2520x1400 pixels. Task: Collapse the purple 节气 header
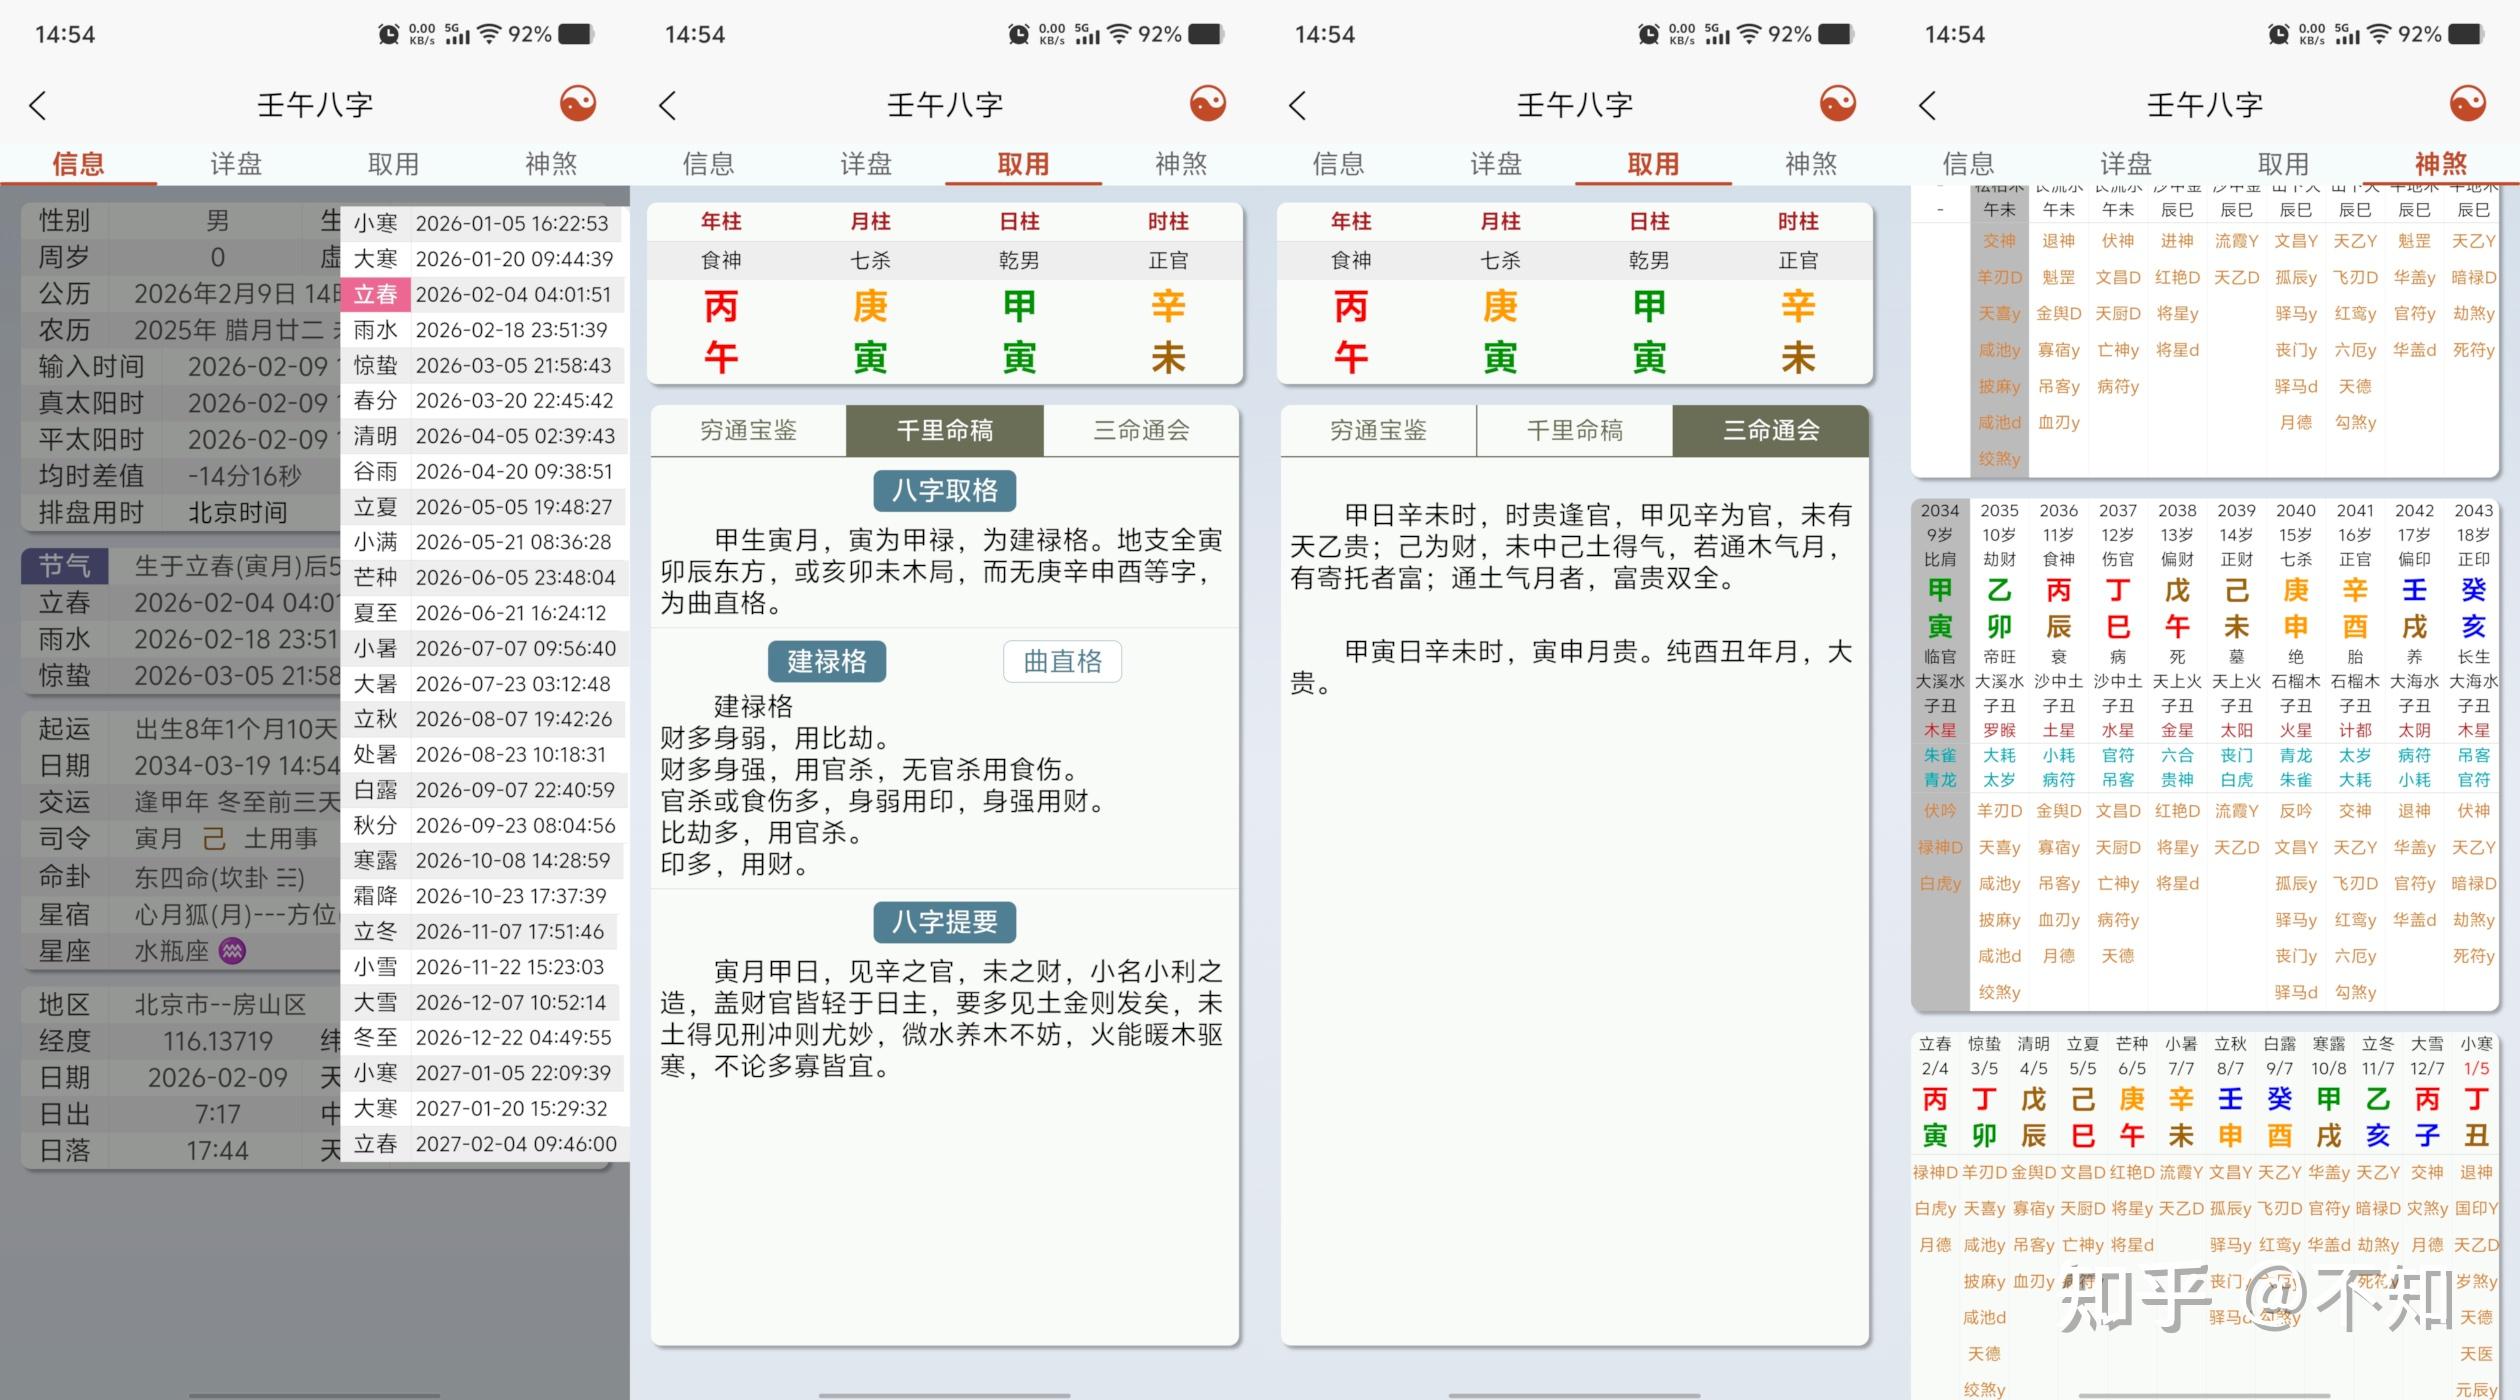point(64,566)
